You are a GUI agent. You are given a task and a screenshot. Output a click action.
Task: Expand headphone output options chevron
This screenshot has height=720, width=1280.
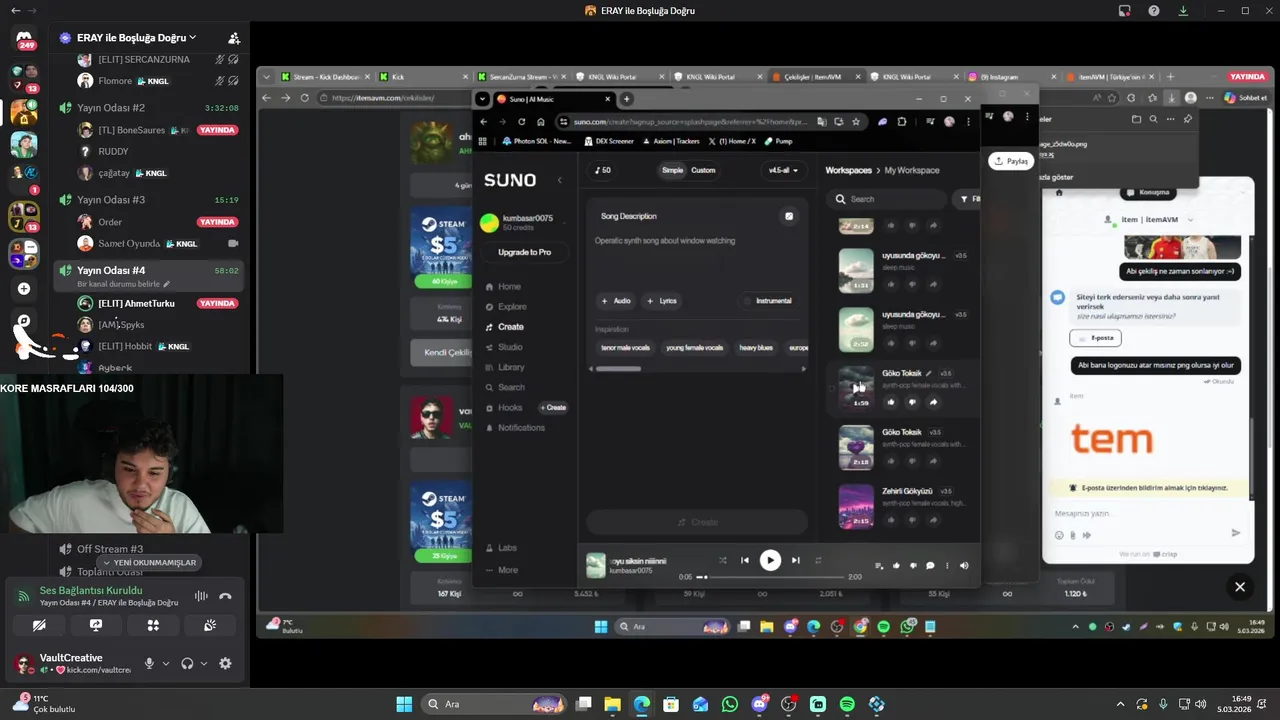click(204, 663)
